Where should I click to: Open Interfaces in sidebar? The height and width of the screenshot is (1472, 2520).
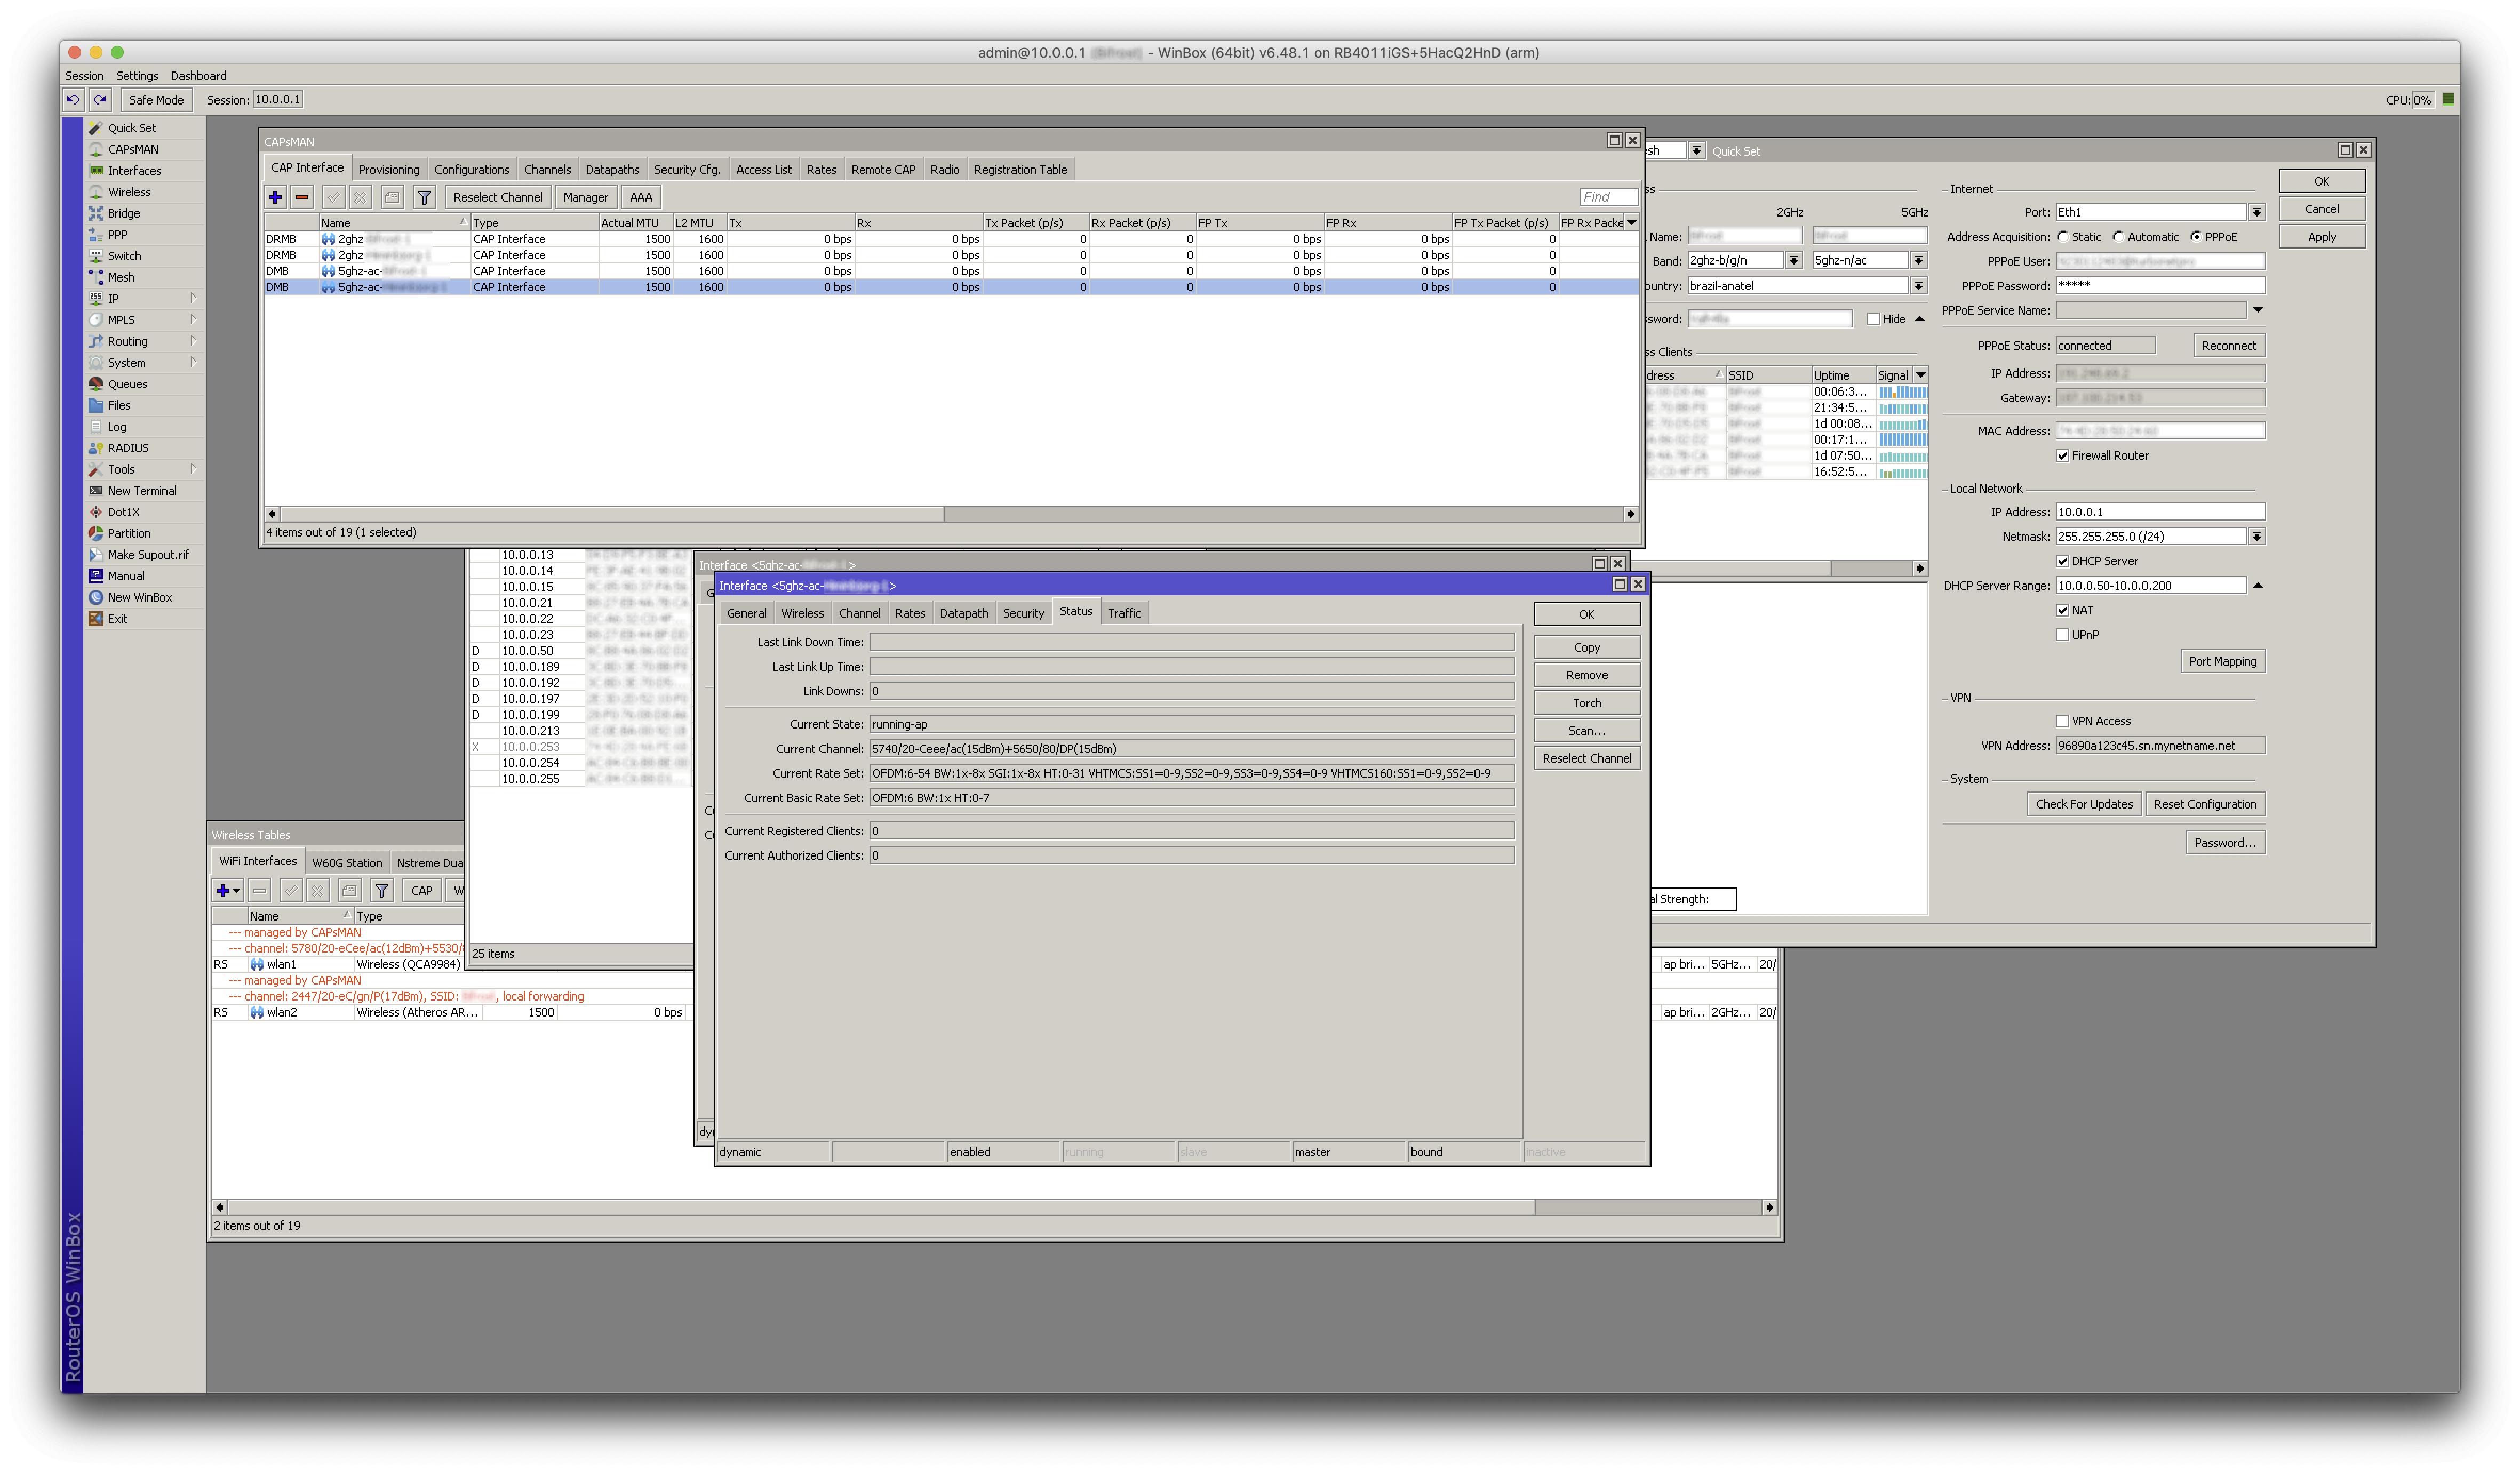(134, 171)
